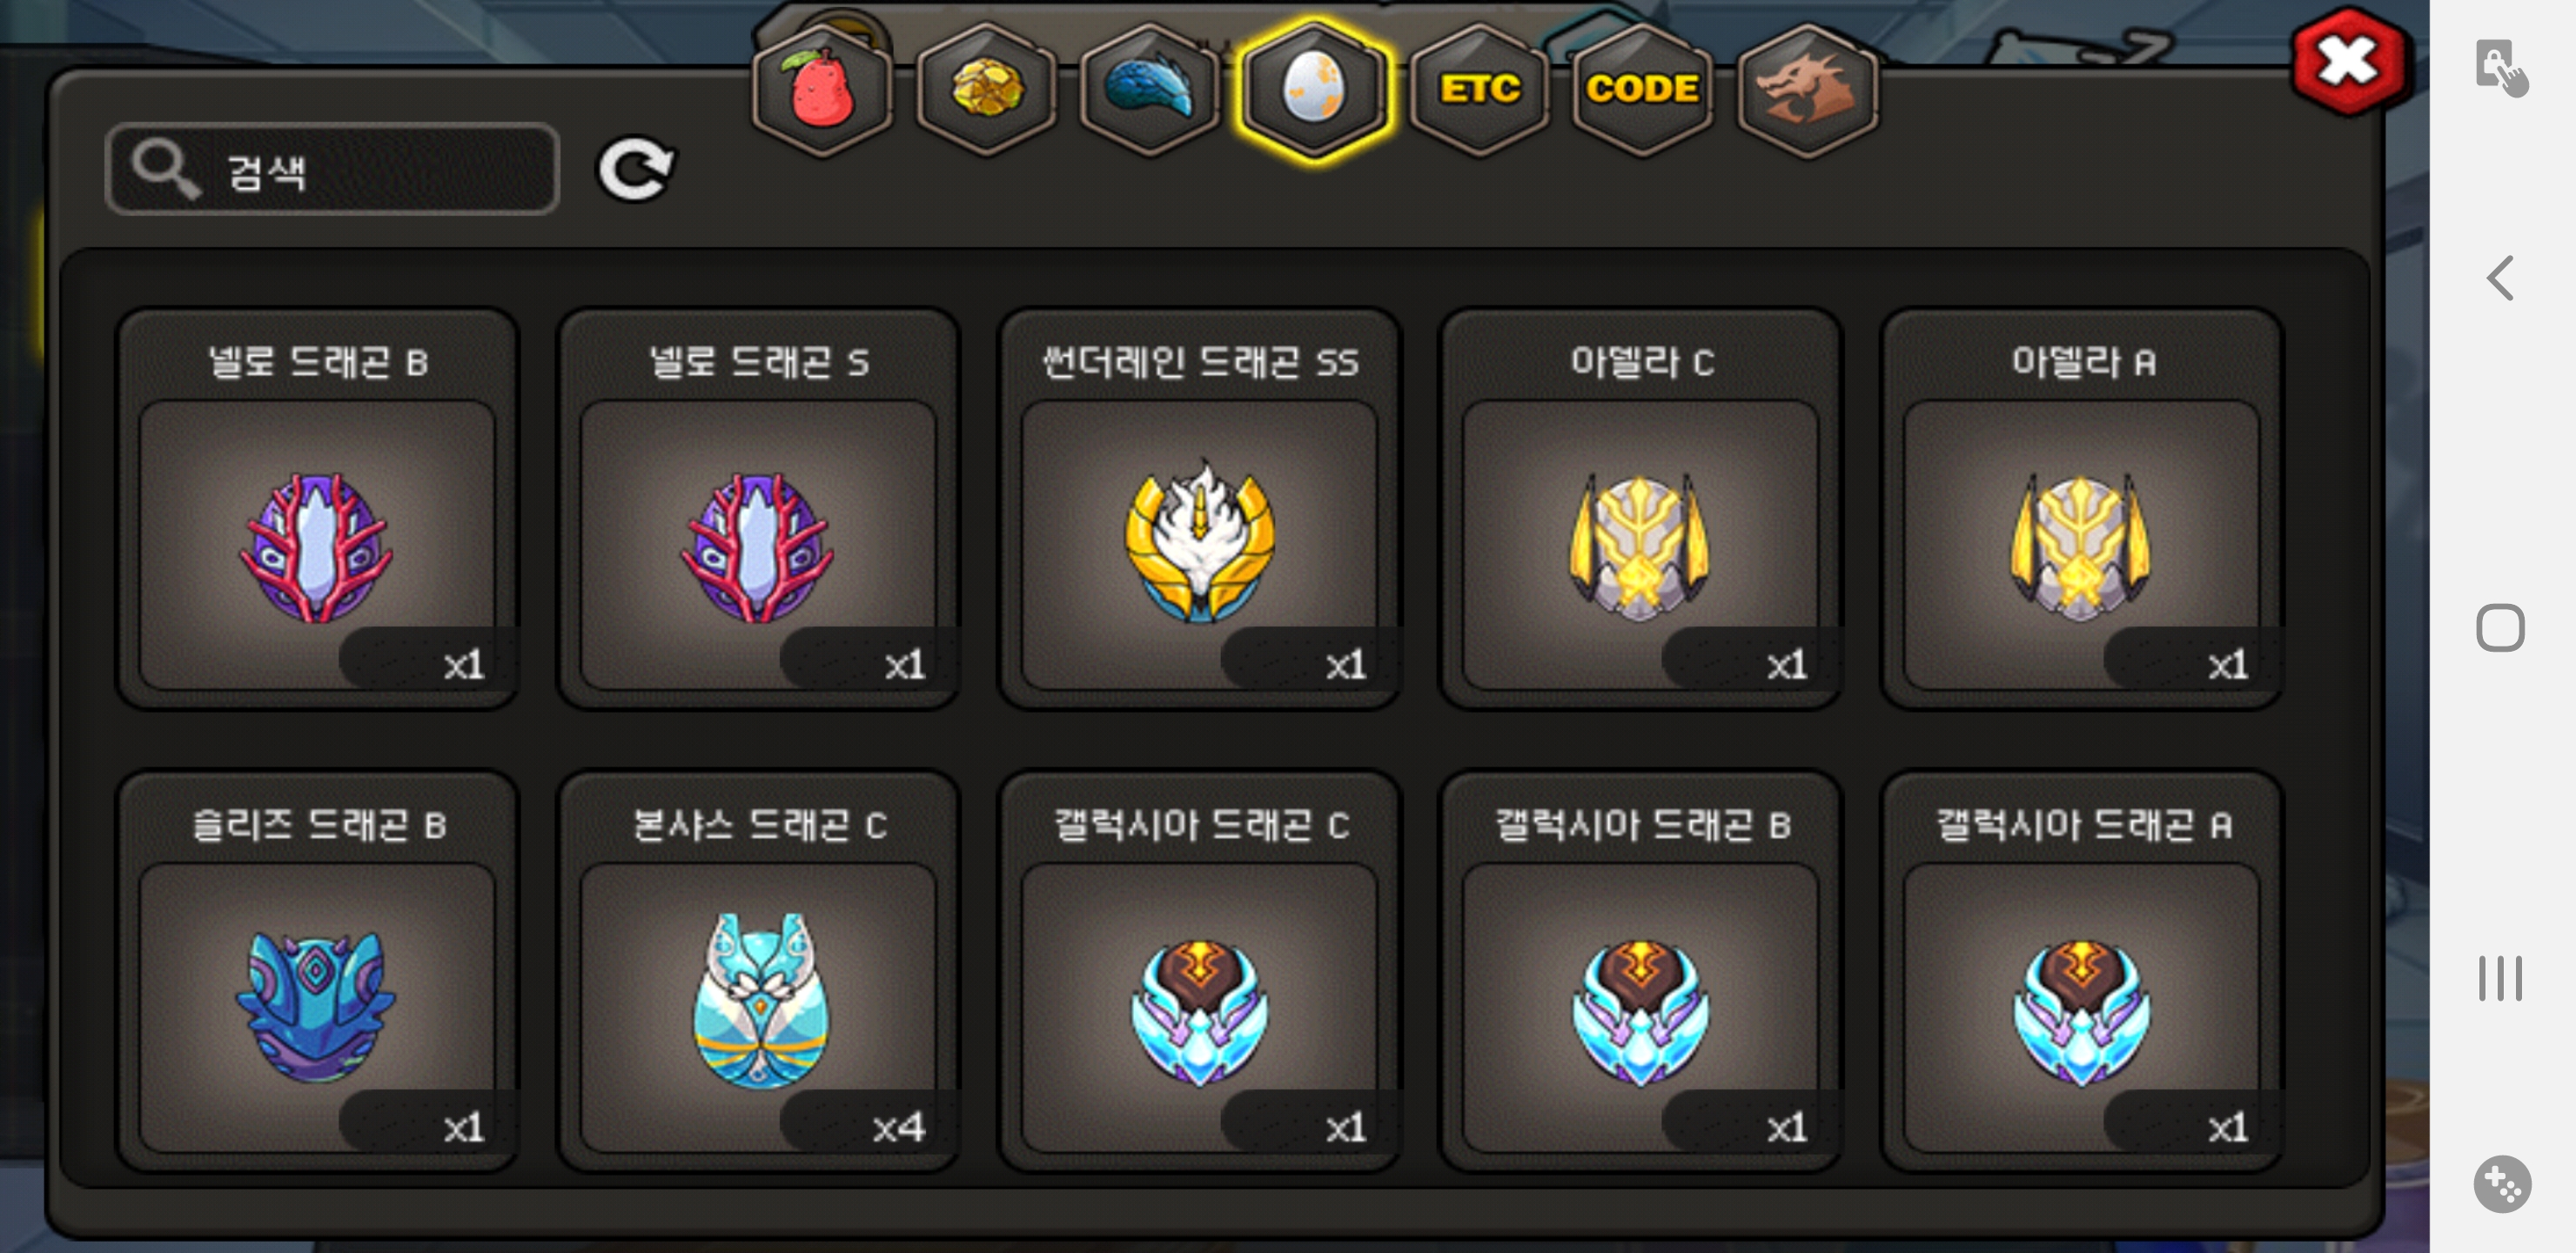Select the egg inventory tab
Screen dimensions: 2576x1253
(x=1313, y=90)
